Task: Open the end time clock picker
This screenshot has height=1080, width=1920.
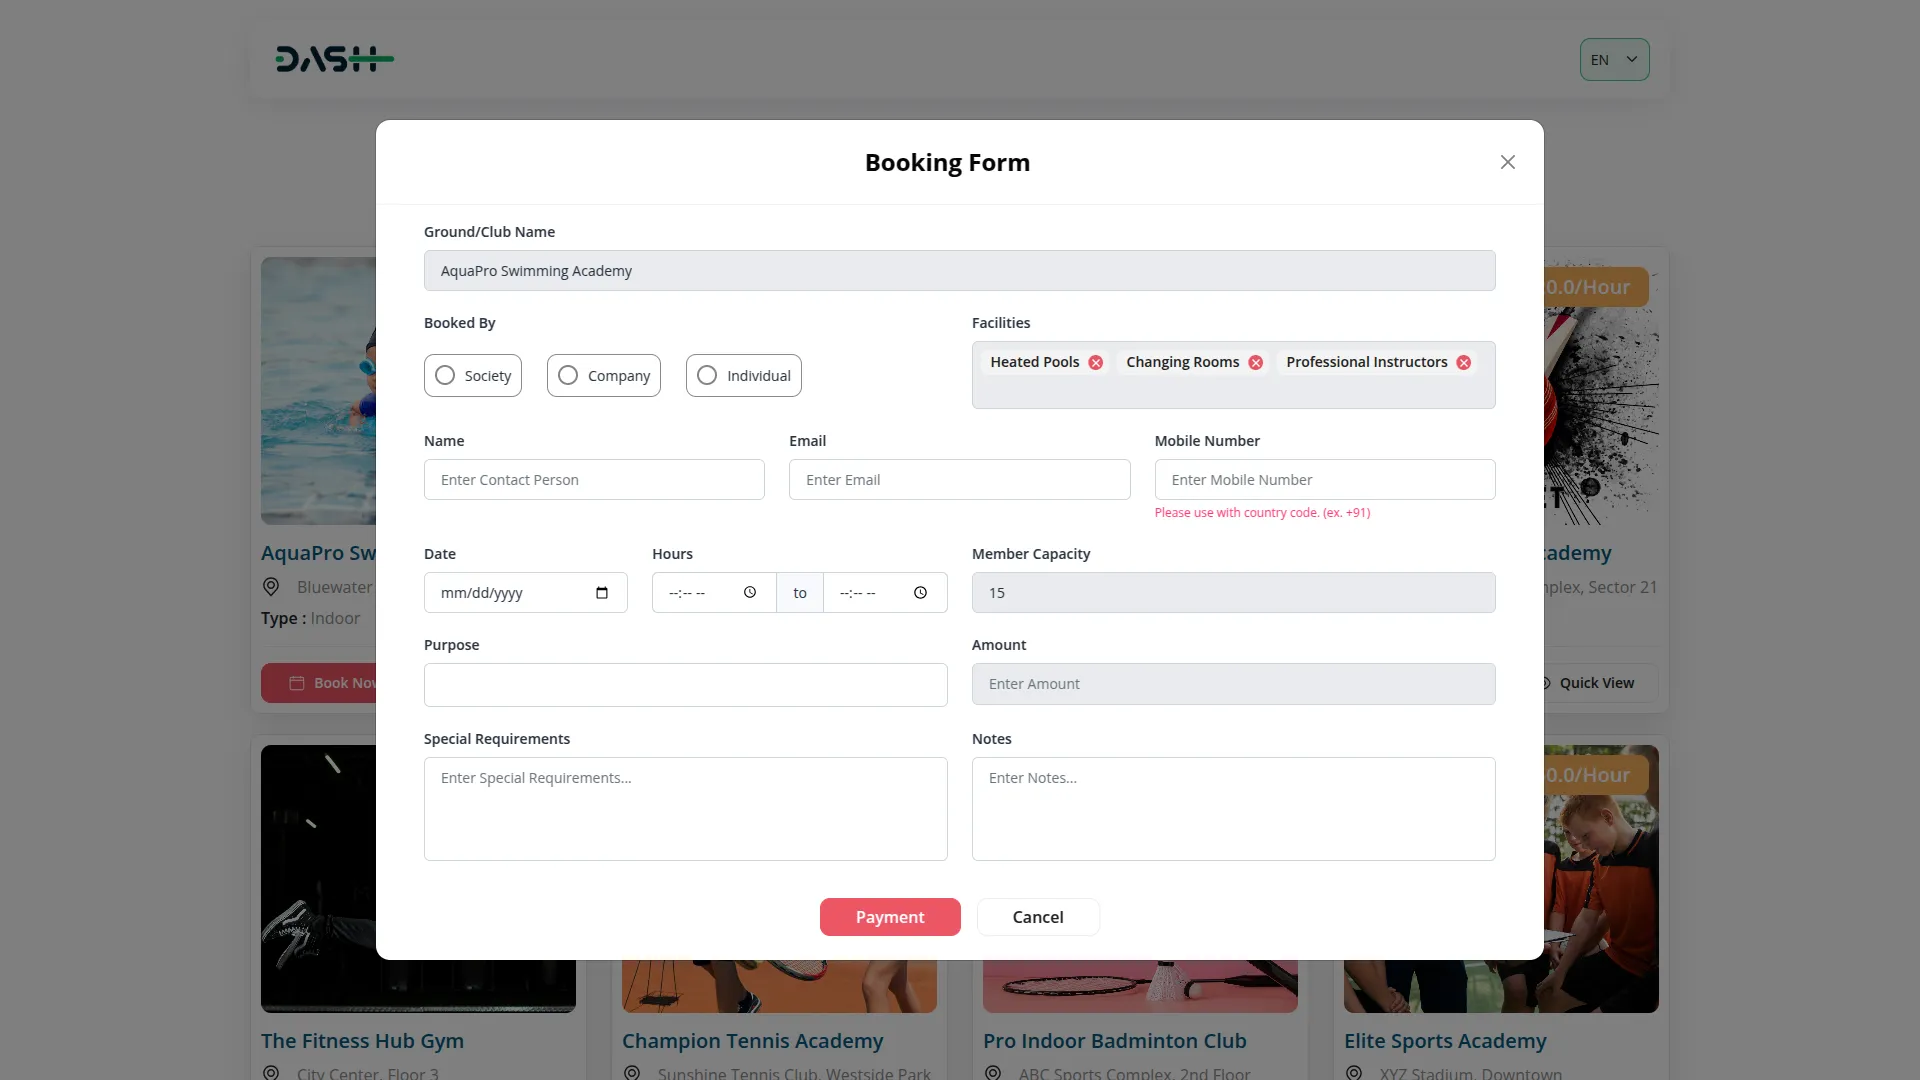Action: coord(920,593)
